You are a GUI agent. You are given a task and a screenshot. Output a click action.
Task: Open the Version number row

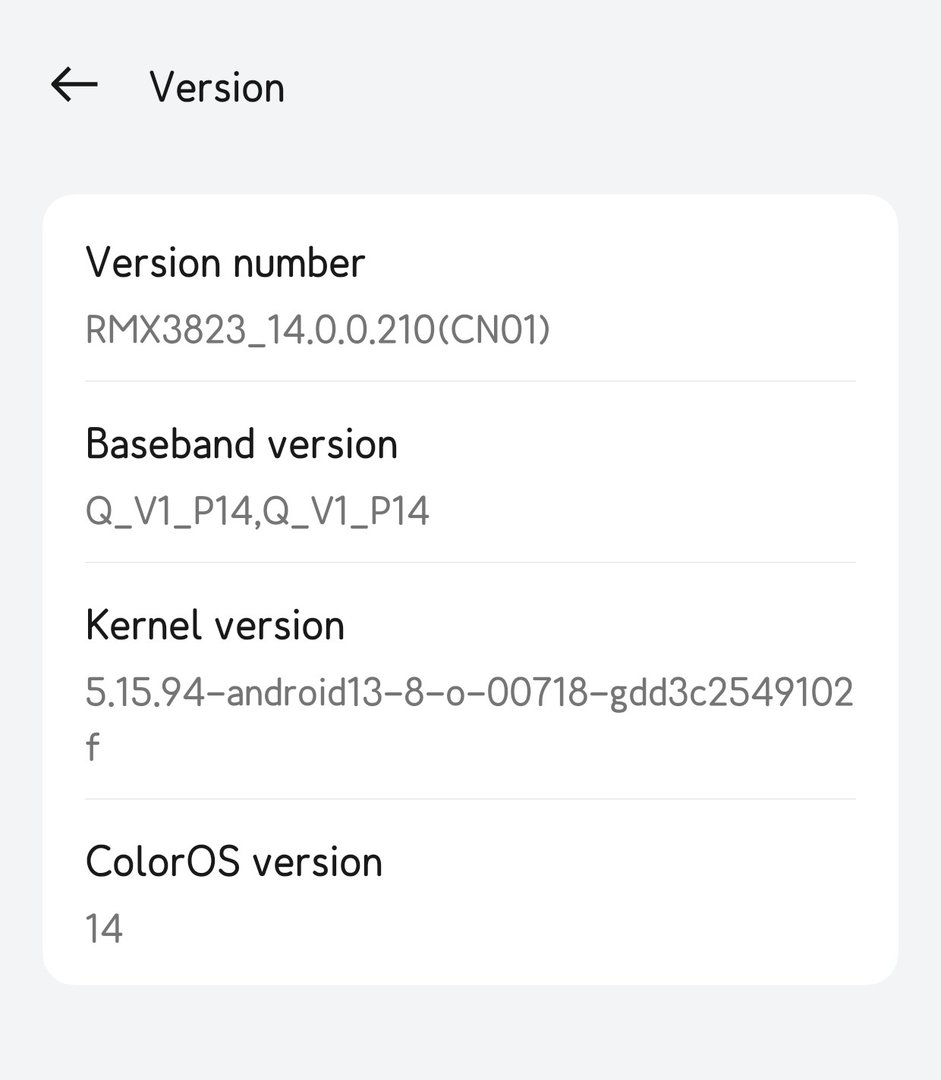click(470, 288)
